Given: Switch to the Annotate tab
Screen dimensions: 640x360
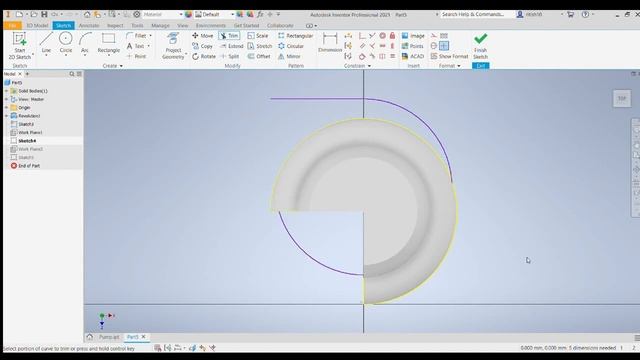Looking at the screenshot, I should [x=89, y=25].
